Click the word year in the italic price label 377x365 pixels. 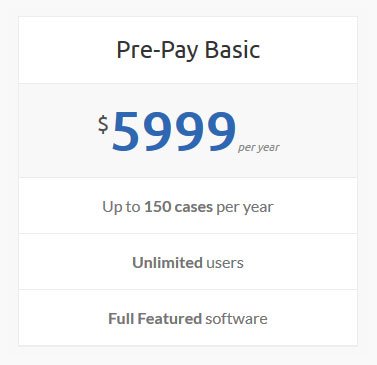pyautogui.click(x=269, y=148)
